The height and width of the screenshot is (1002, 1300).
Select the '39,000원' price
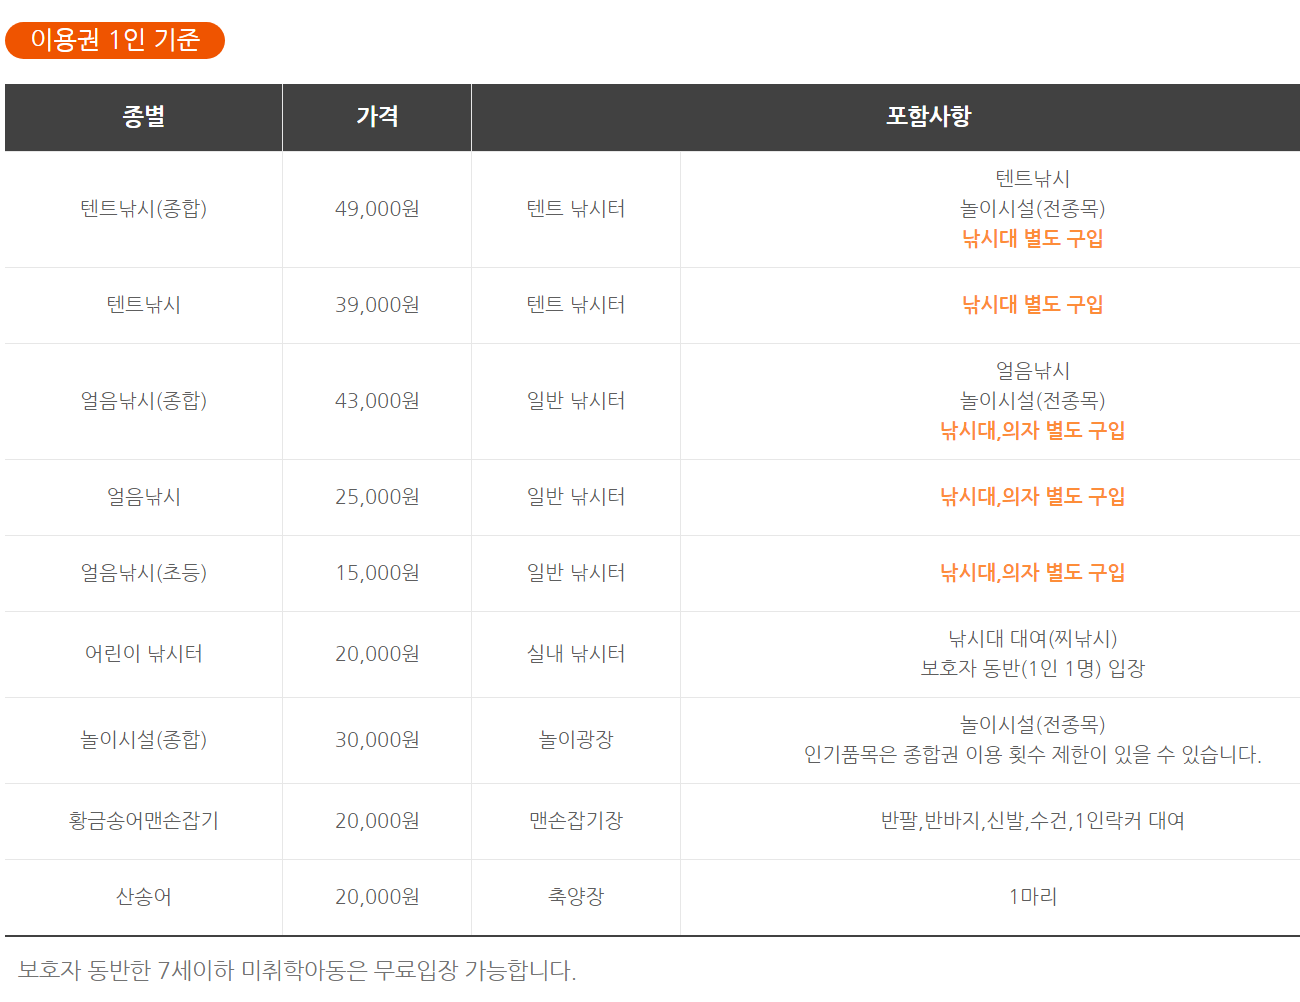tap(377, 305)
